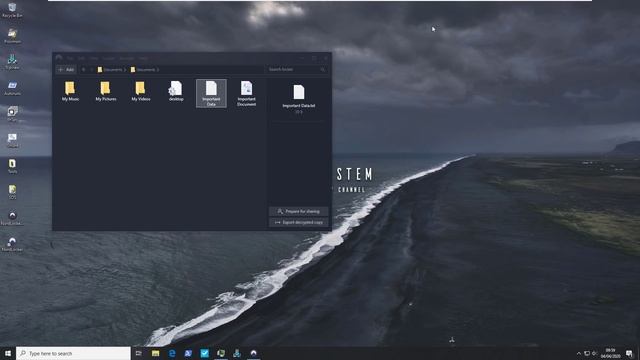Viewport: 640px width, 360px height.
Task: Click the Important Data.txt preview icon in side panel
Action: tap(299, 92)
